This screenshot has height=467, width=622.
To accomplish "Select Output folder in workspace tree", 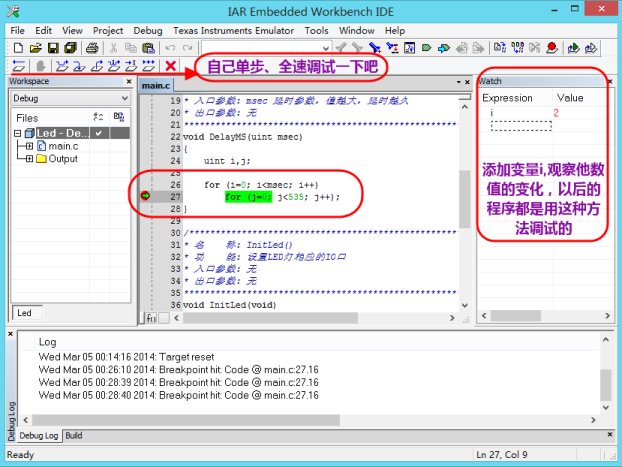I will click(x=63, y=159).
